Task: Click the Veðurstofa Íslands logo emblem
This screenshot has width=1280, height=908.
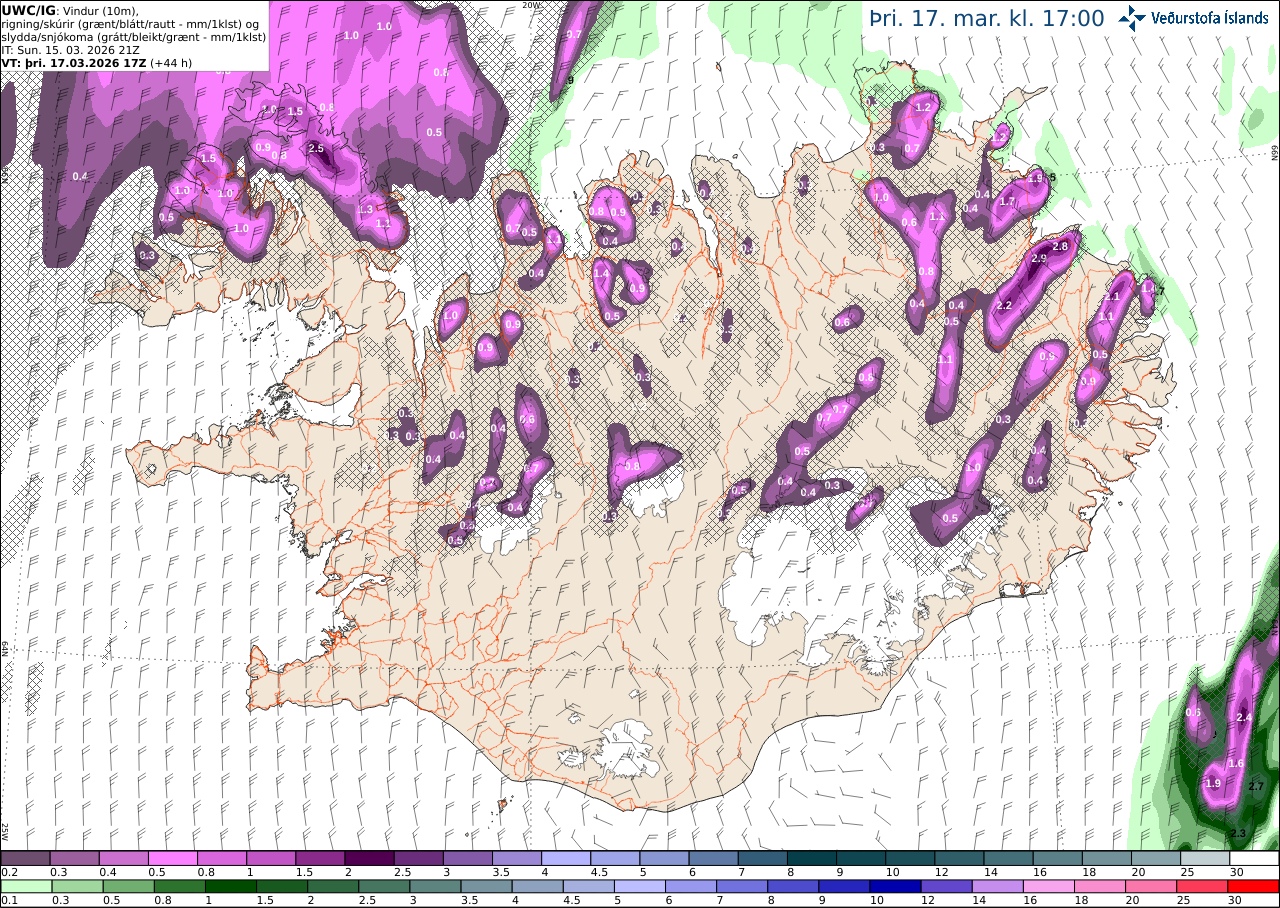Action: click(1132, 18)
